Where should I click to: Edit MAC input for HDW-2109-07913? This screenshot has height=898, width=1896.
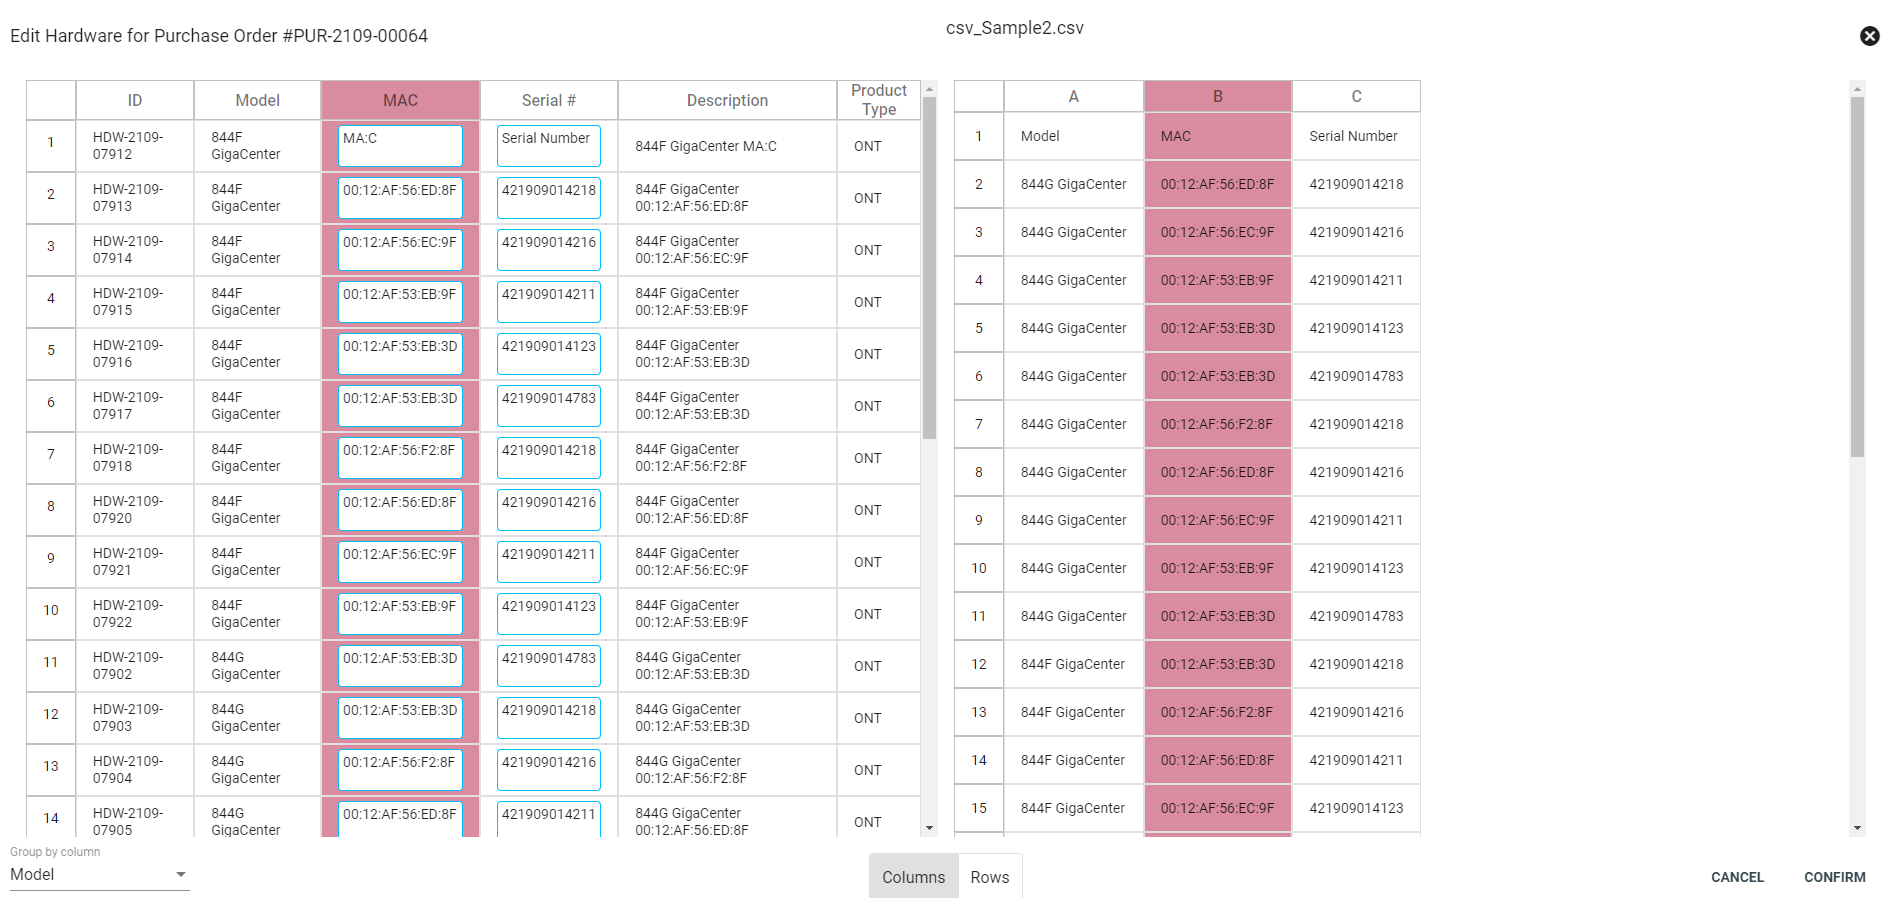[x=400, y=198]
